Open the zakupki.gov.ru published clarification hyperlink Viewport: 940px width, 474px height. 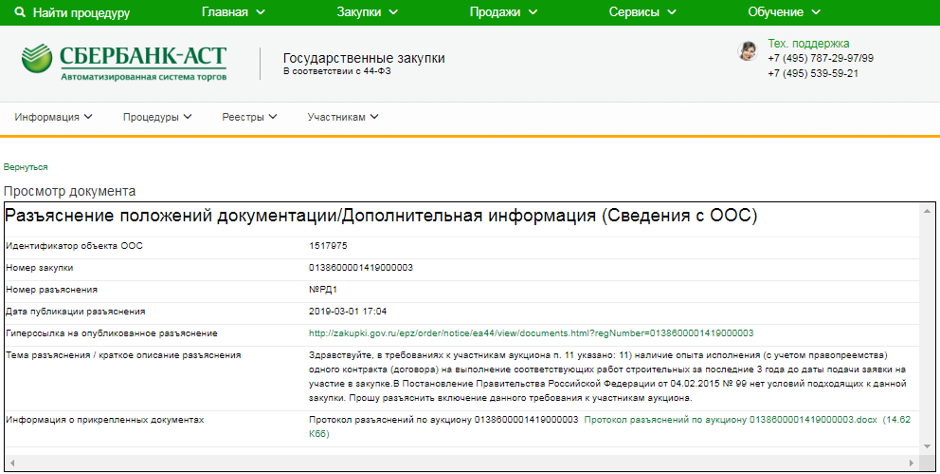[x=531, y=333]
